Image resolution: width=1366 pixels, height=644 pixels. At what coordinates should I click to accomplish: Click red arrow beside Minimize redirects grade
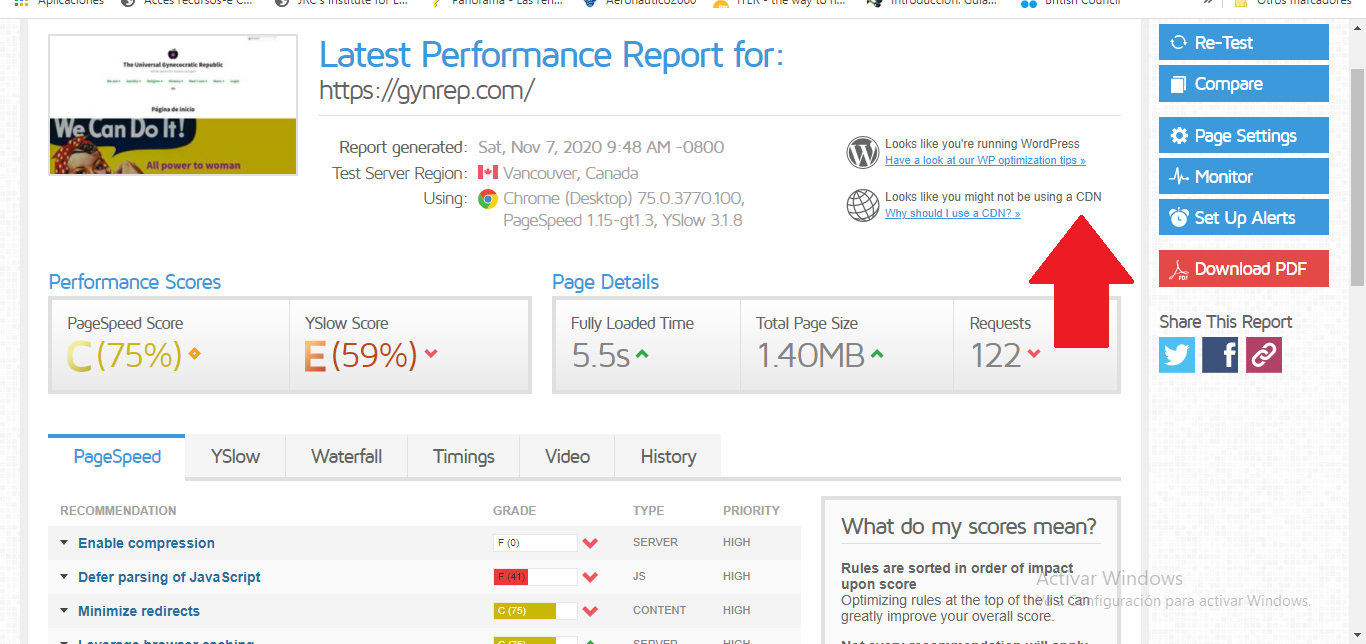(x=590, y=611)
